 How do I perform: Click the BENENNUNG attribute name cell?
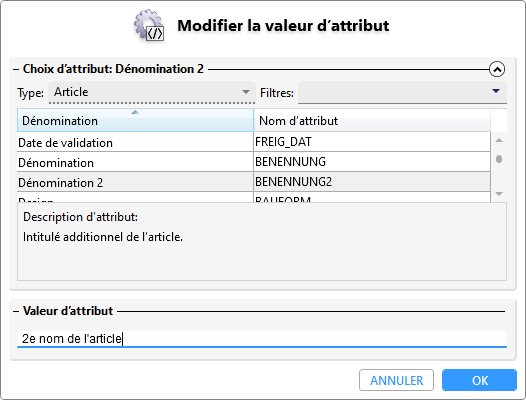point(372,162)
